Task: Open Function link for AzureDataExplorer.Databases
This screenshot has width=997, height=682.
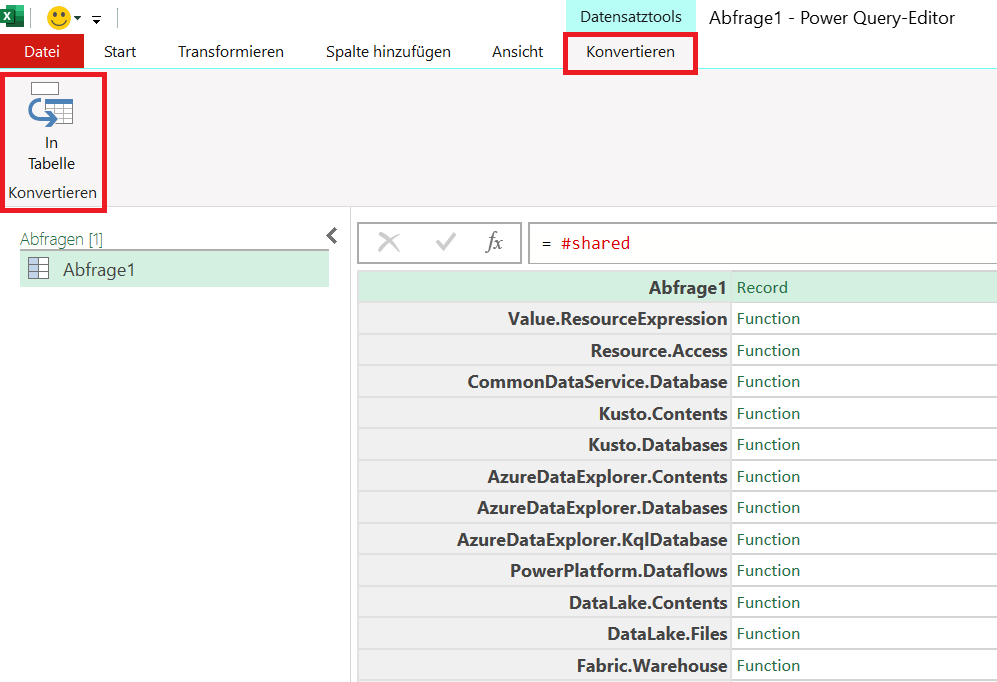Action: point(768,507)
